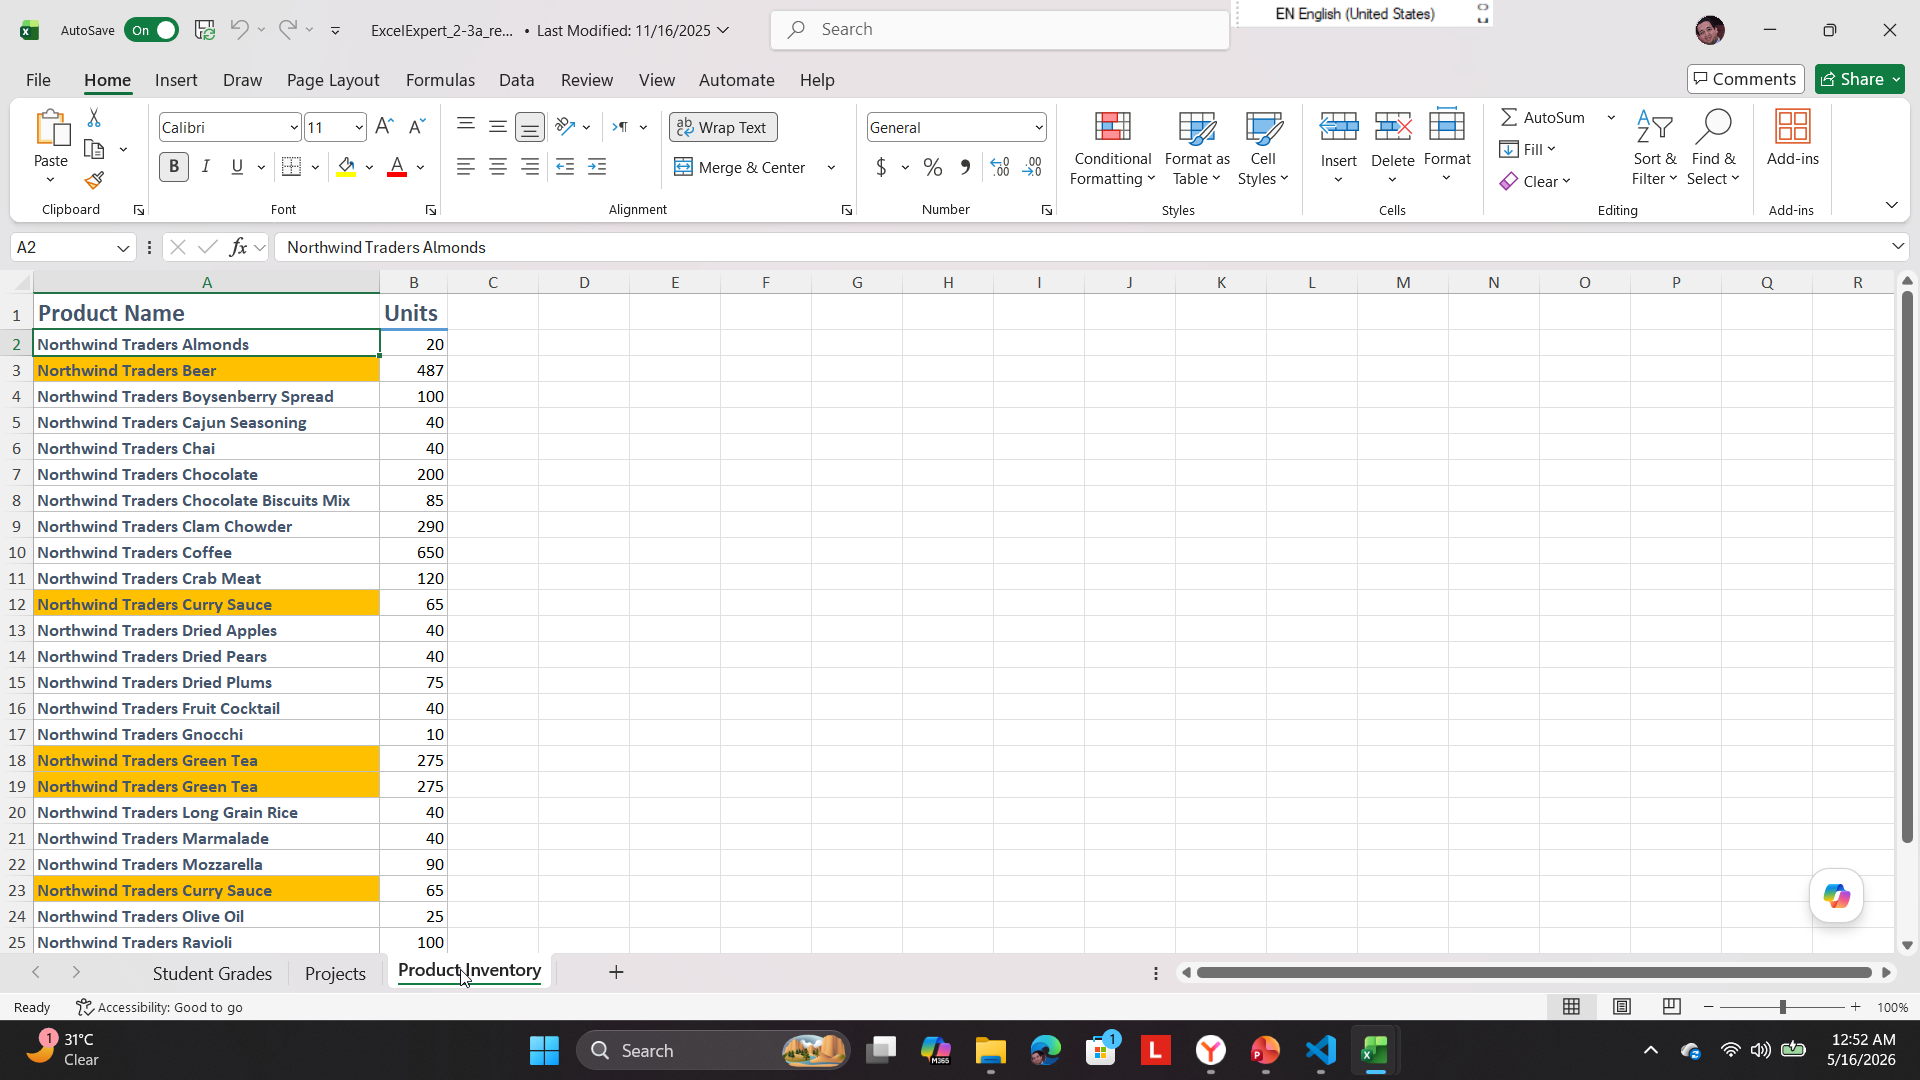The height and width of the screenshot is (1080, 1920).
Task: Add a new sheet with plus button
Action: [x=616, y=972]
